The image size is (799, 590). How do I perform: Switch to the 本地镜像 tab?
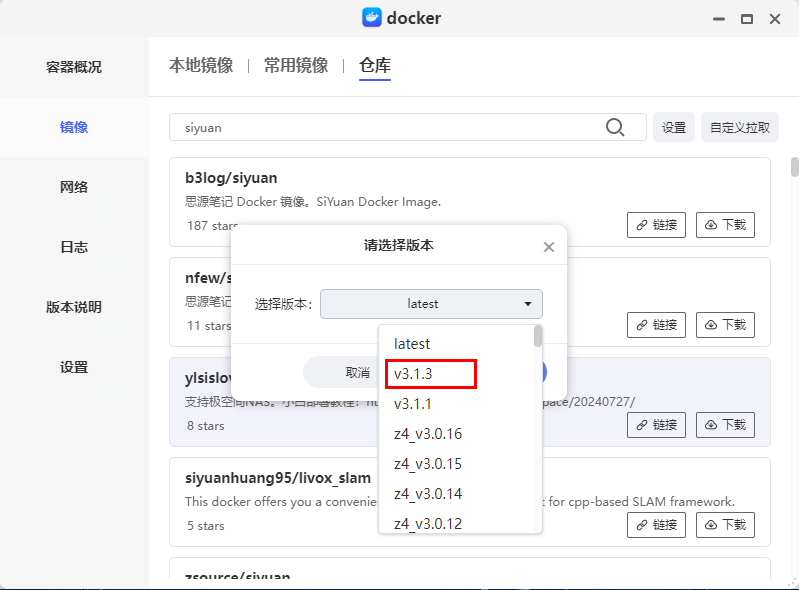(x=201, y=66)
